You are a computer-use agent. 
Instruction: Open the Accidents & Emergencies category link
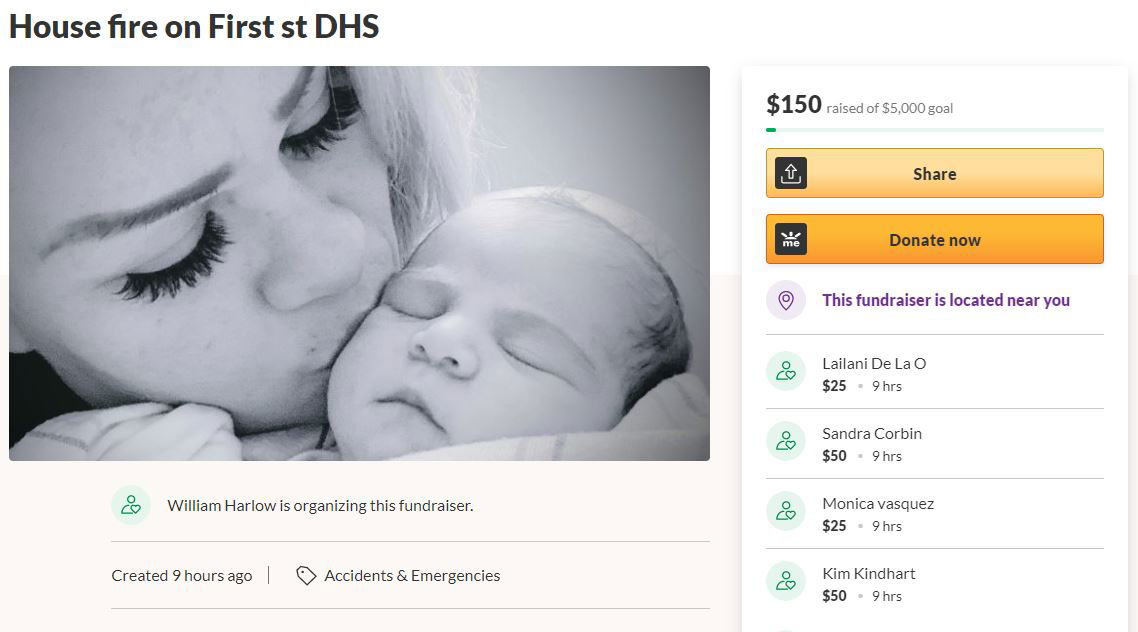click(412, 576)
